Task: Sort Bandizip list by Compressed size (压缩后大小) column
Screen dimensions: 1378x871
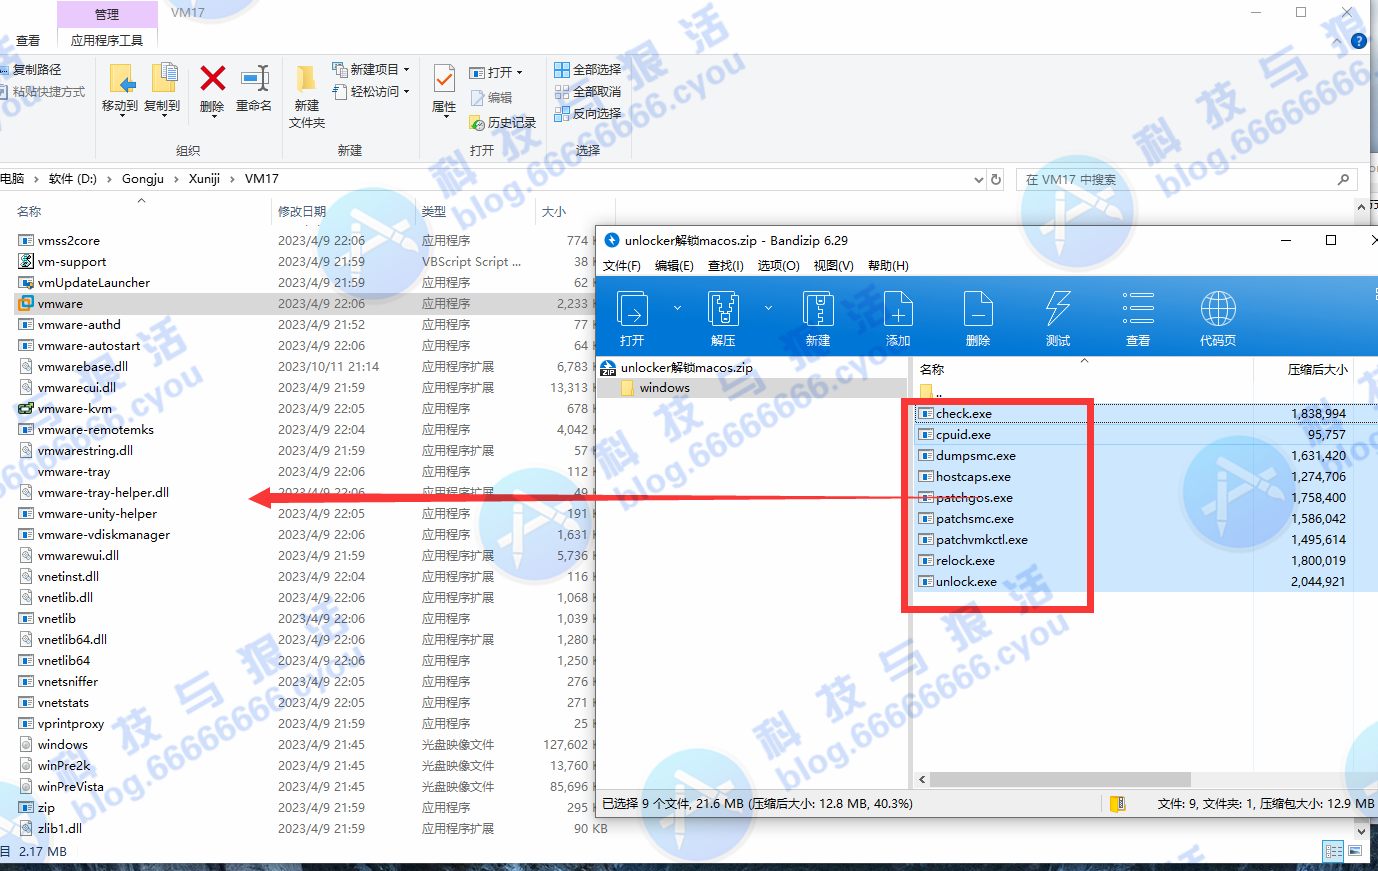Action: click(x=1317, y=369)
